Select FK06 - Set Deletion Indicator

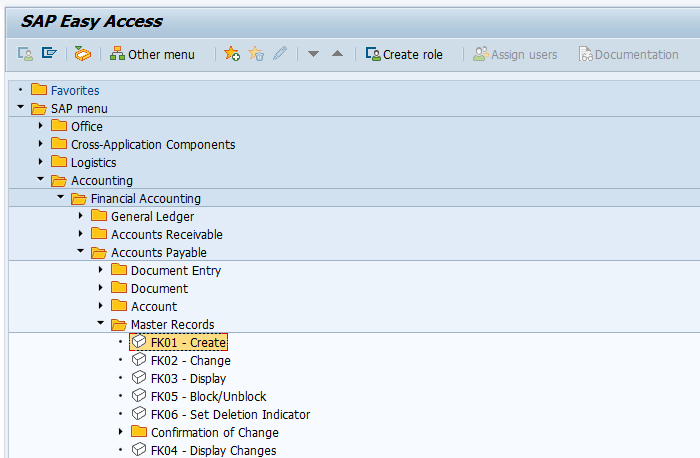230,415
